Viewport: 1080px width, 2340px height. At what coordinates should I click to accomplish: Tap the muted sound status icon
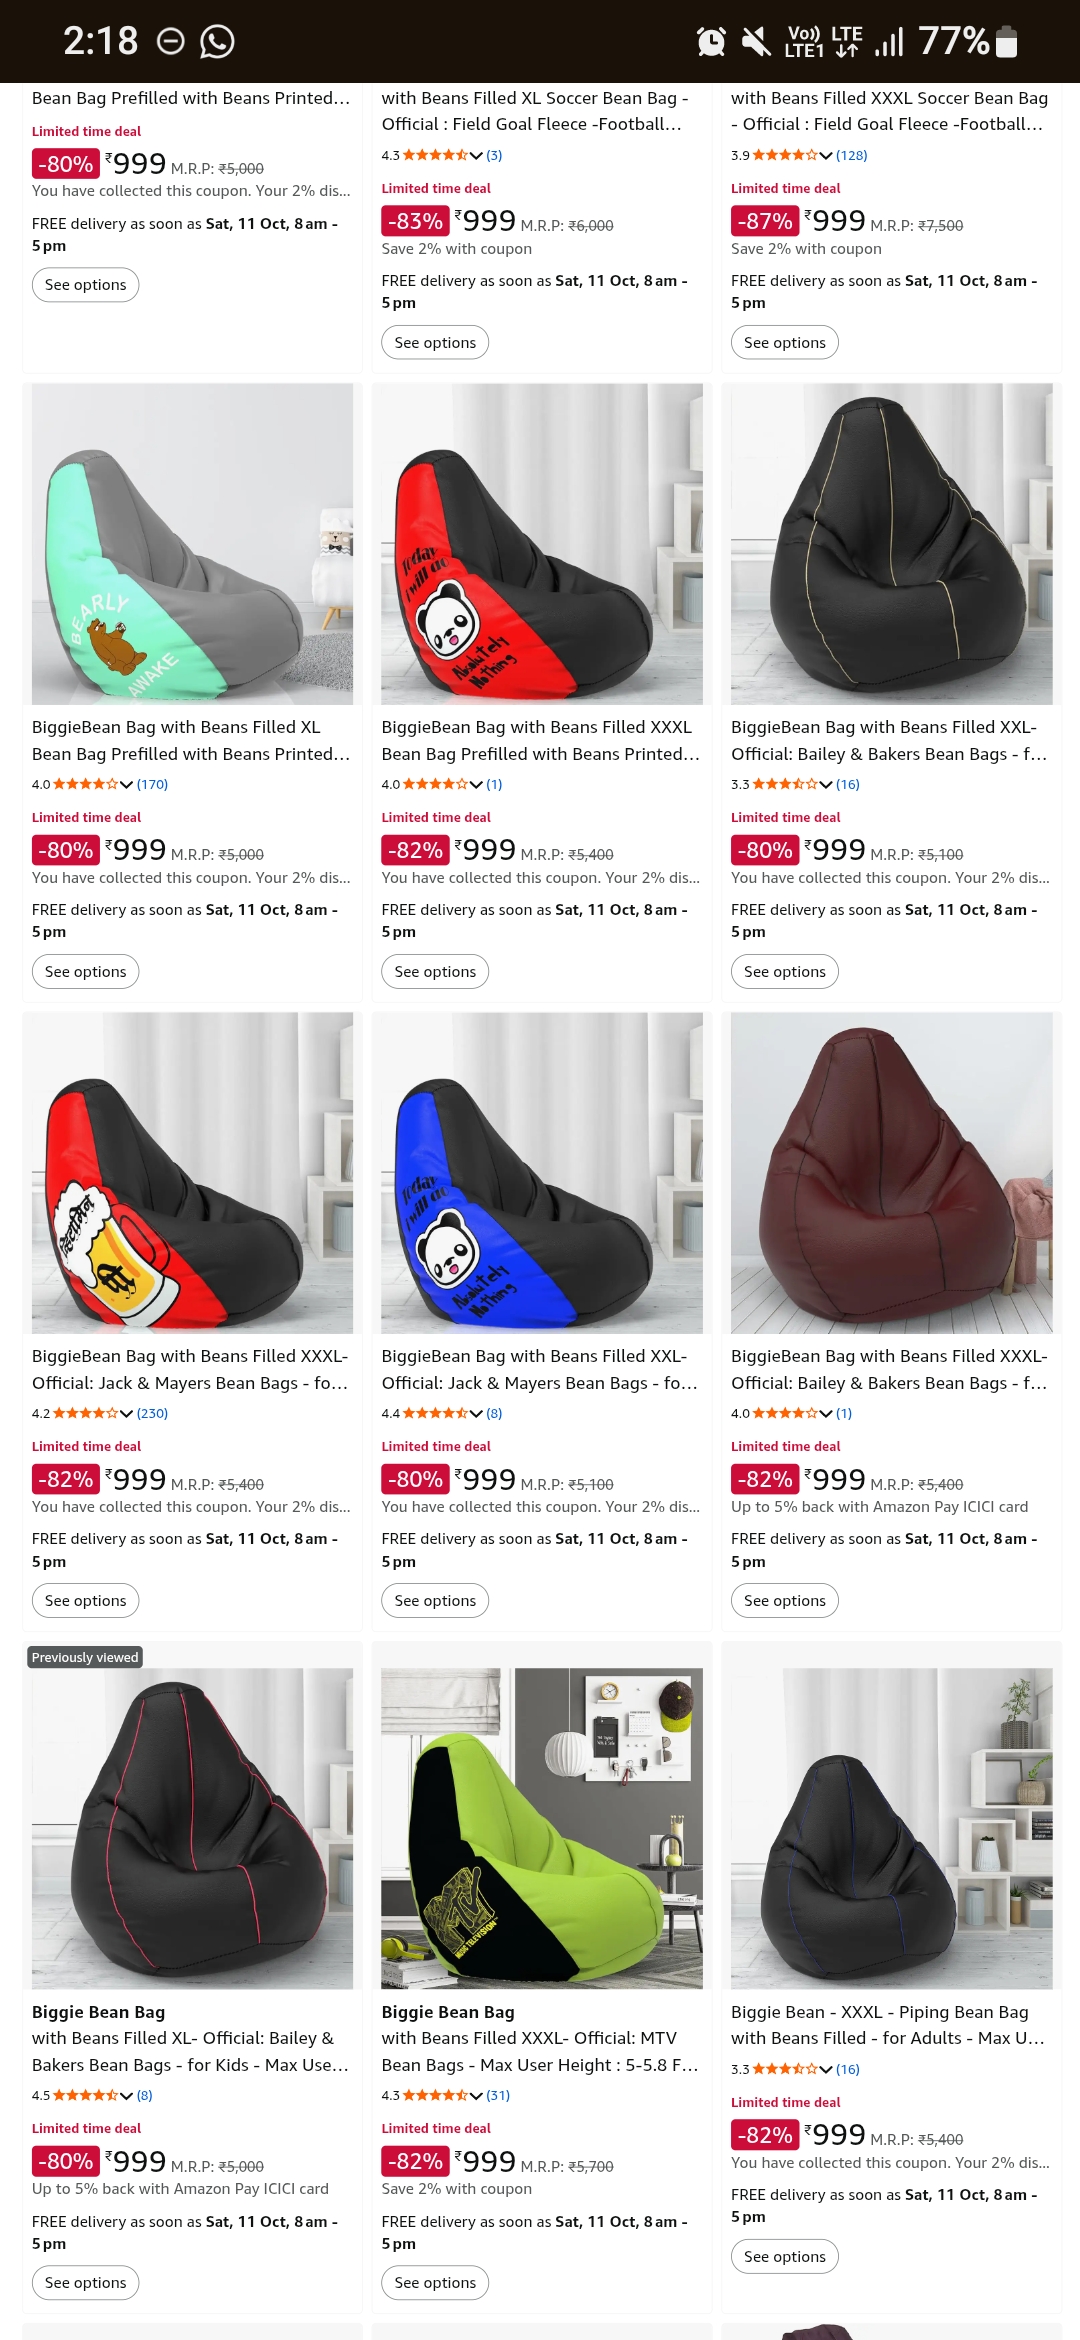pyautogui.click(x=756, y=41)
